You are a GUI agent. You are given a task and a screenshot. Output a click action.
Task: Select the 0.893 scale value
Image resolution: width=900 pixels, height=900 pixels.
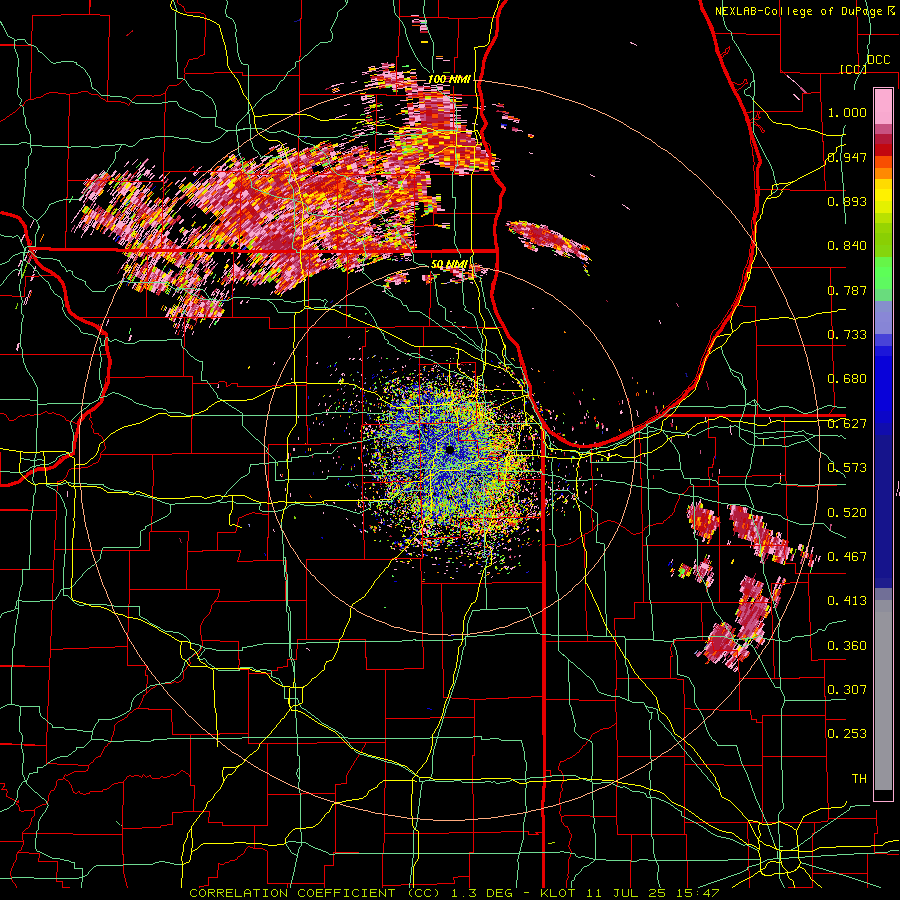[847, 201]
